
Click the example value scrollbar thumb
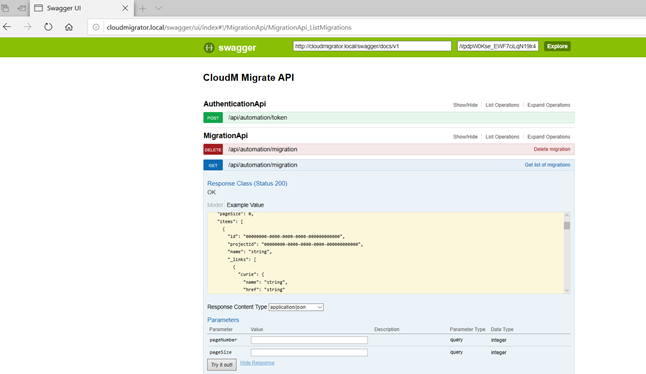pyautogui.click(x=567, y=225)
